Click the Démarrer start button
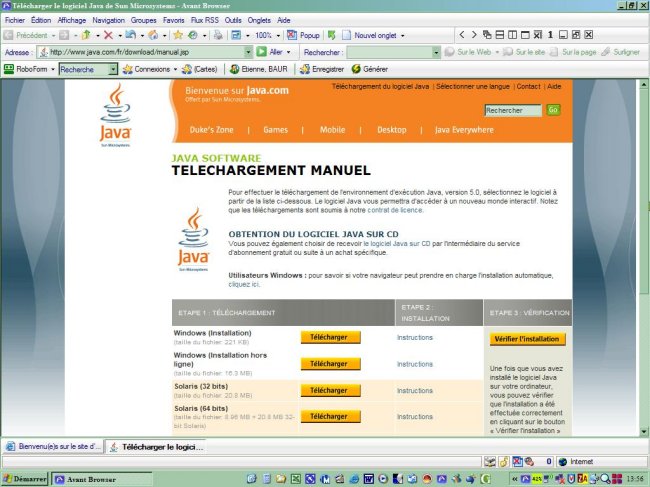The width and height of the screenshot is (650, 487). tap(25, 479)
